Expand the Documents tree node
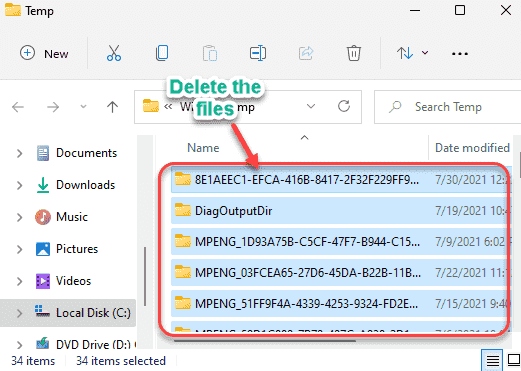 coord(20,153)
